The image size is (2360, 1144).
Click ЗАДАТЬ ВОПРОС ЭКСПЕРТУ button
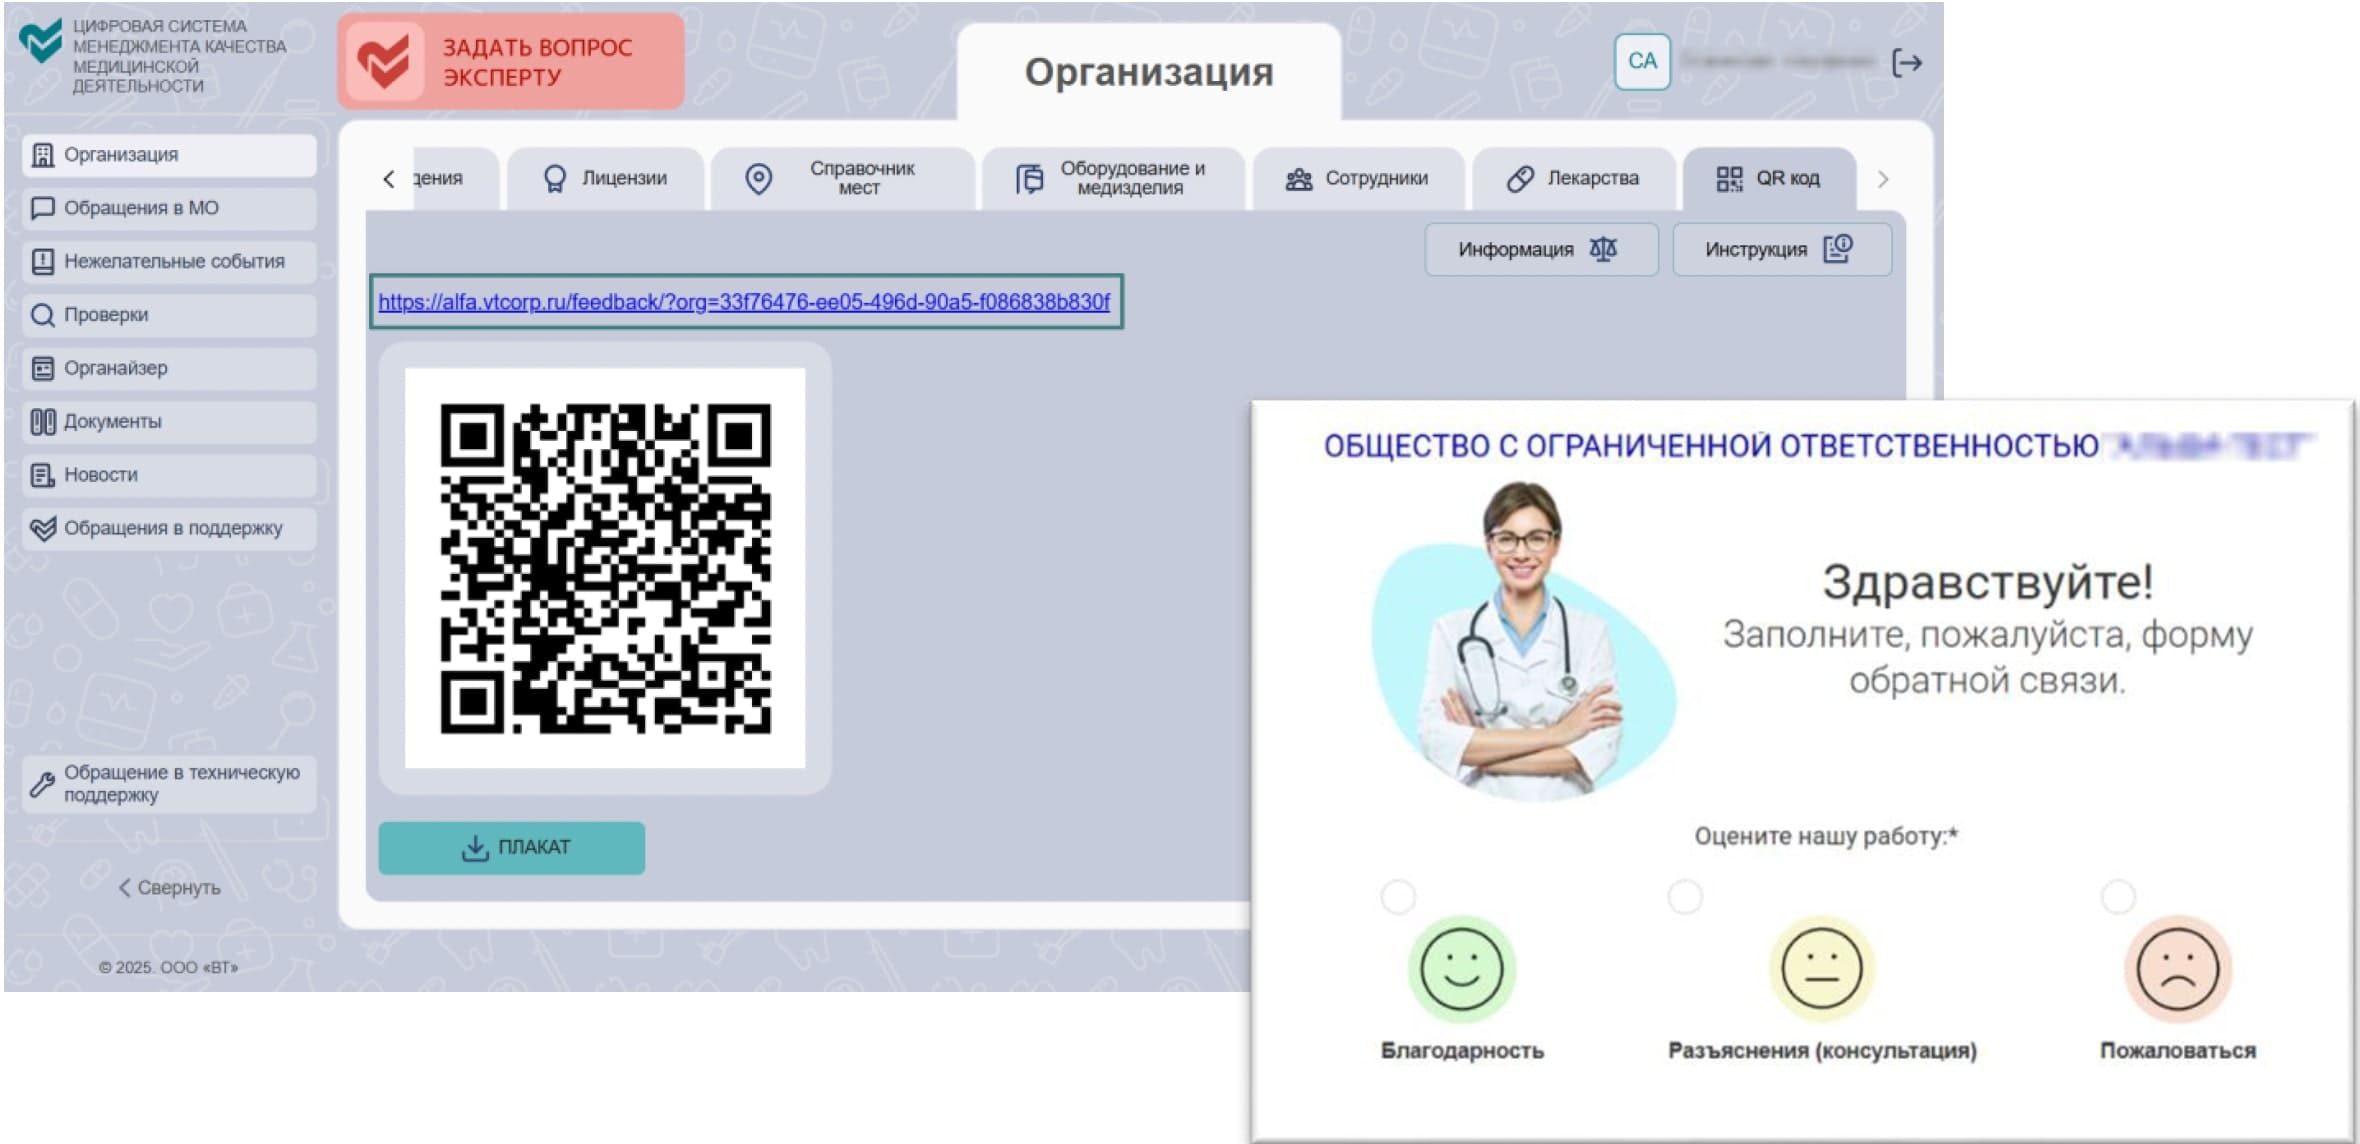point(511,62)
